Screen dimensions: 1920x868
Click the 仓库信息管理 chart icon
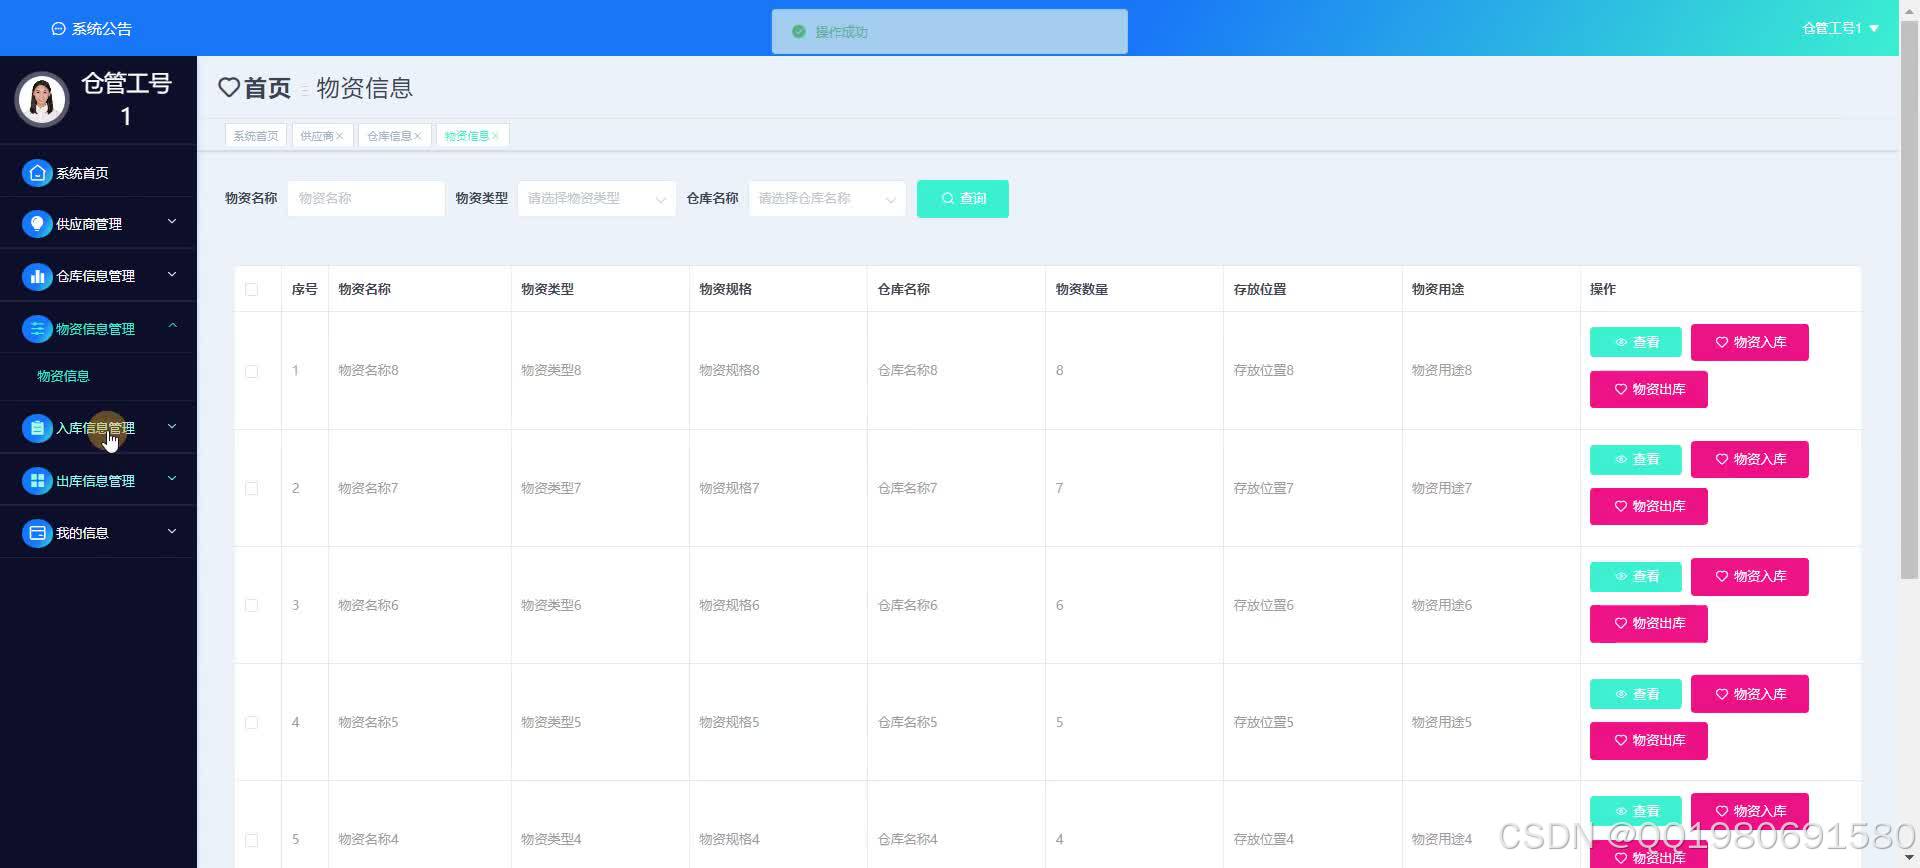point(37,276)
